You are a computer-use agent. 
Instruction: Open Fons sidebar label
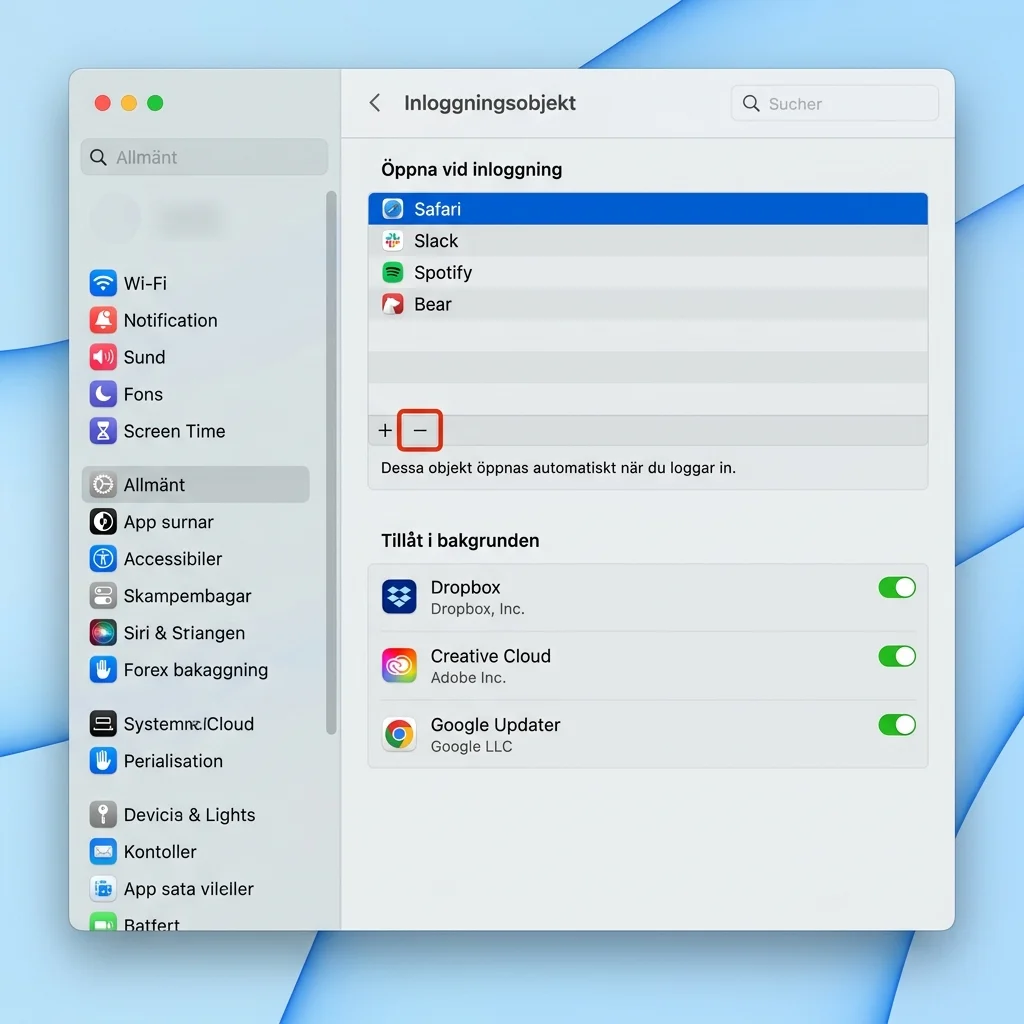click(x=143, y=394)
